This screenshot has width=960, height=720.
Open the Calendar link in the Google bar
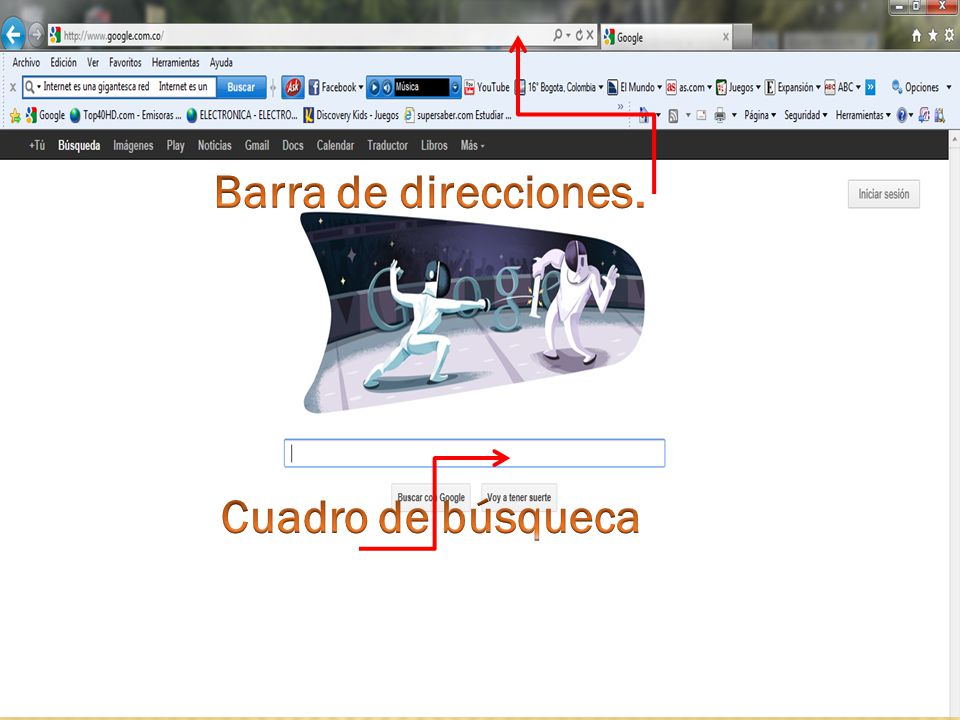point(335,146)
